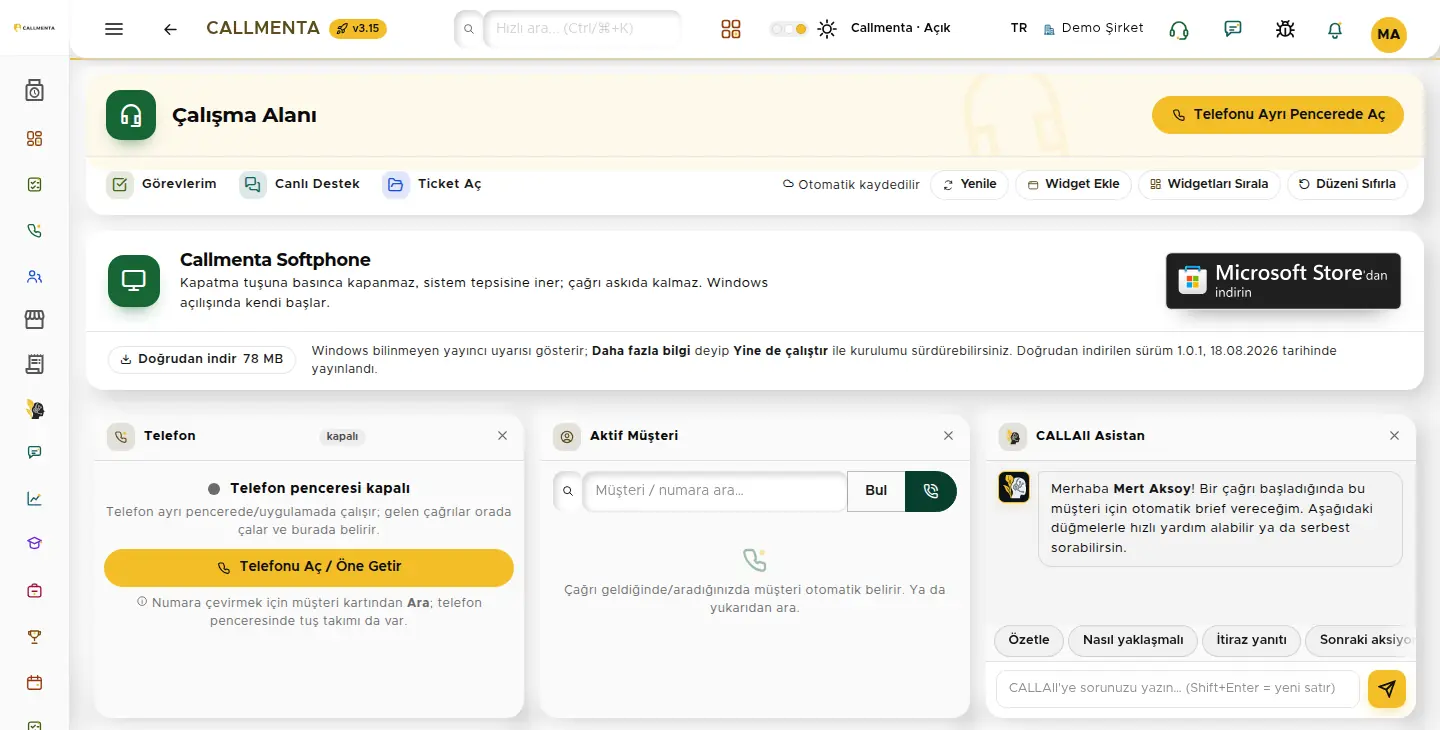Open the orange calendar sidebar icon

point(35,683)
